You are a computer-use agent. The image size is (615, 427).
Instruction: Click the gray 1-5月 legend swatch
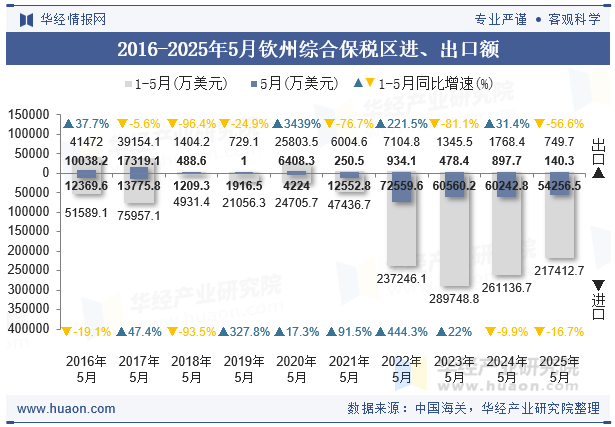(x=128, y=84)
